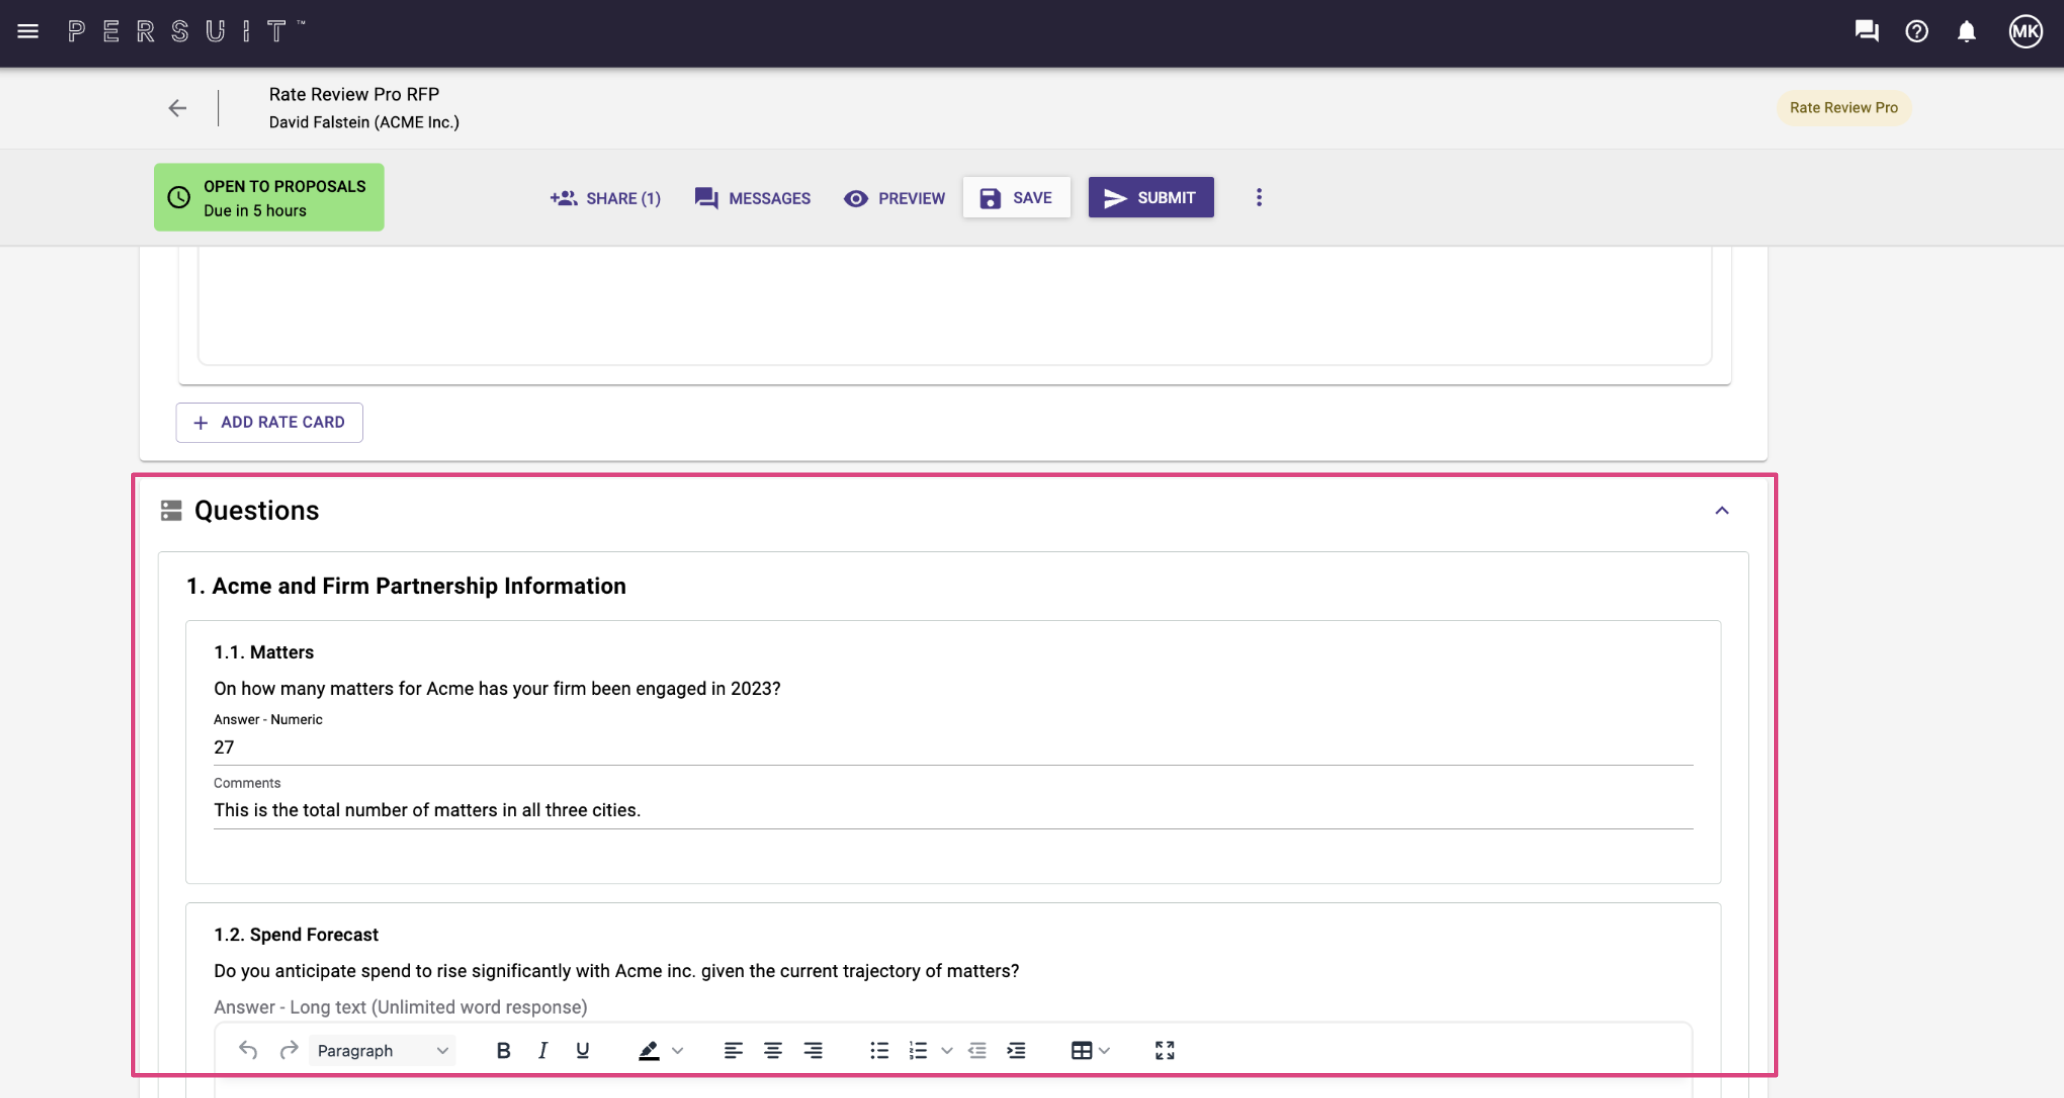Insert a table
This screenshot has width=2064, height=1098.
(x=1081, y=1050)
